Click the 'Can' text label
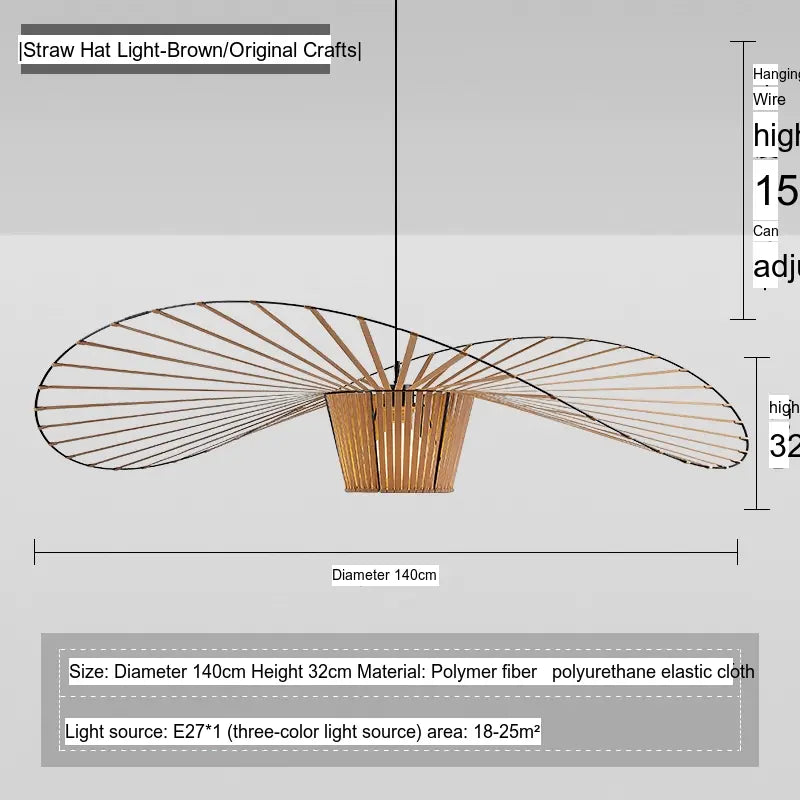Screen dimensions: 800x800 pos(765,231)
